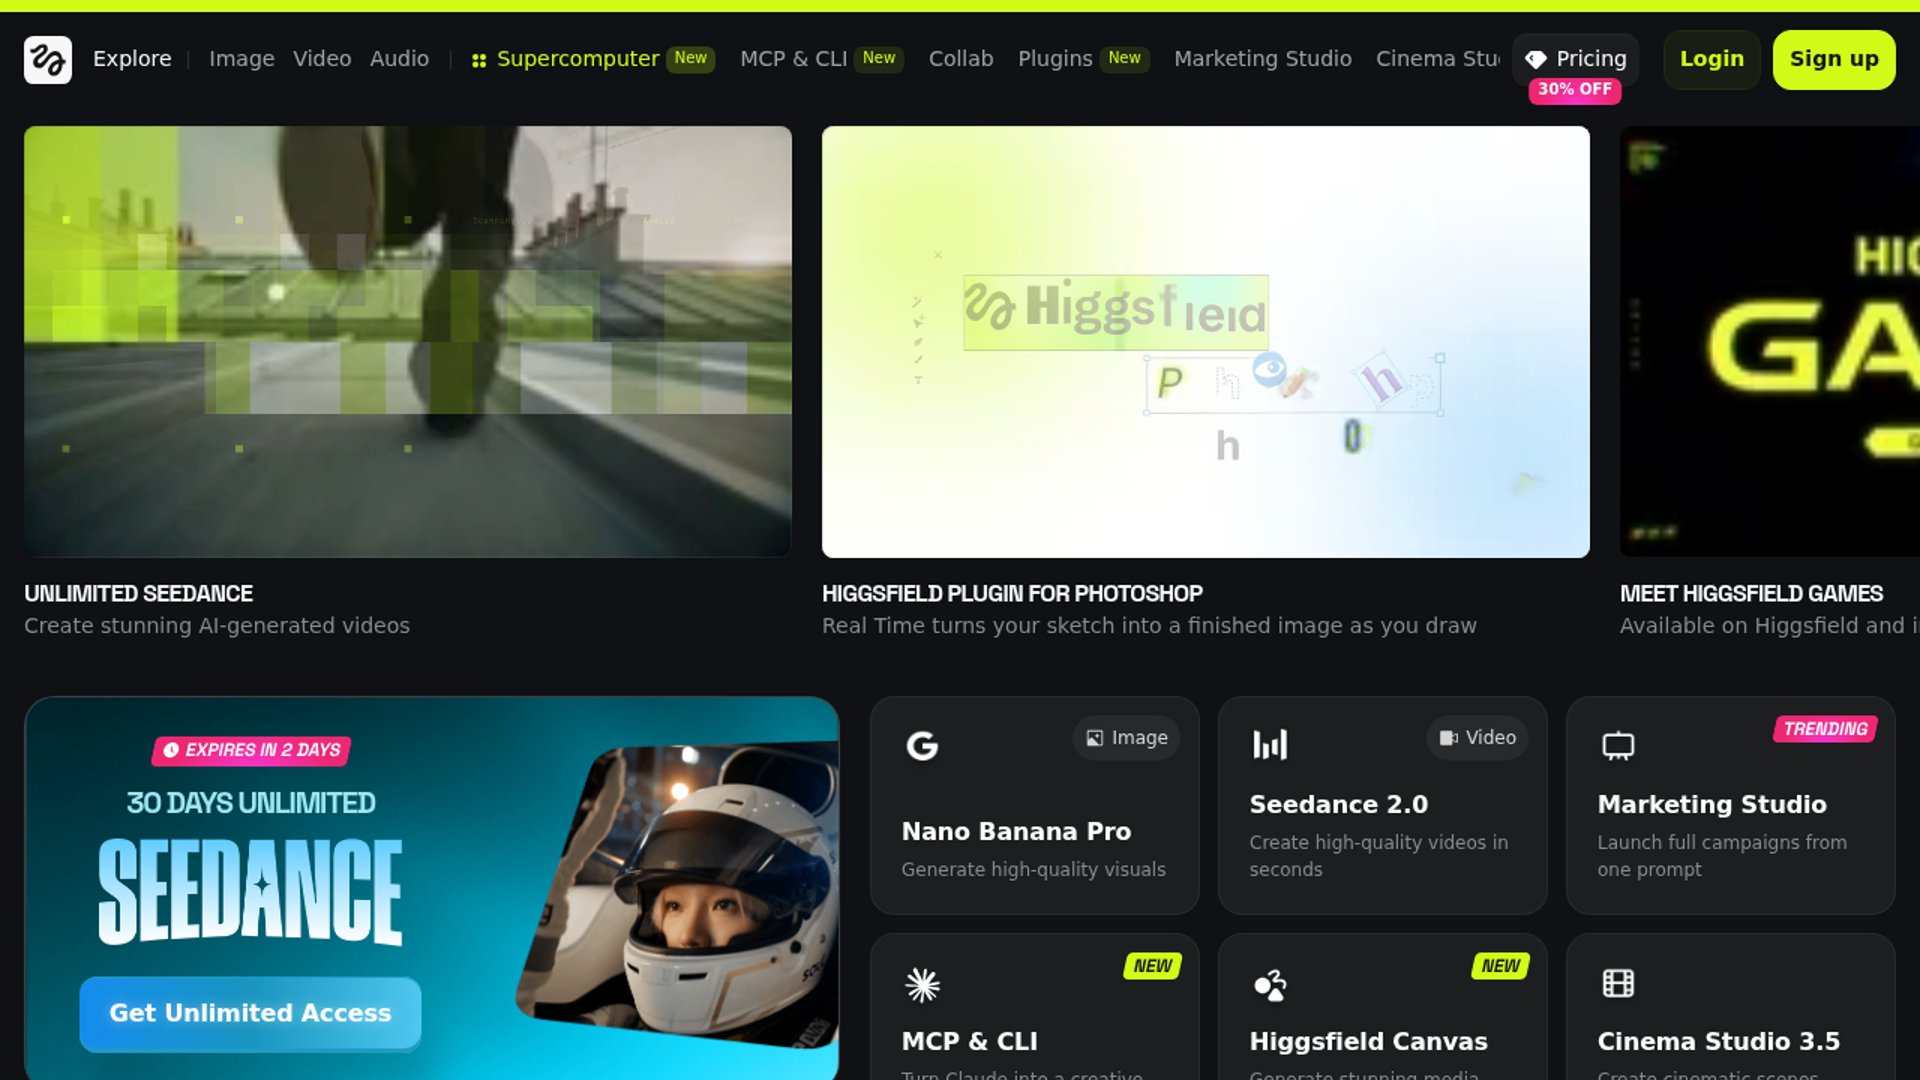
Task: Open the Explore menu
Action: tap(132, 59)
